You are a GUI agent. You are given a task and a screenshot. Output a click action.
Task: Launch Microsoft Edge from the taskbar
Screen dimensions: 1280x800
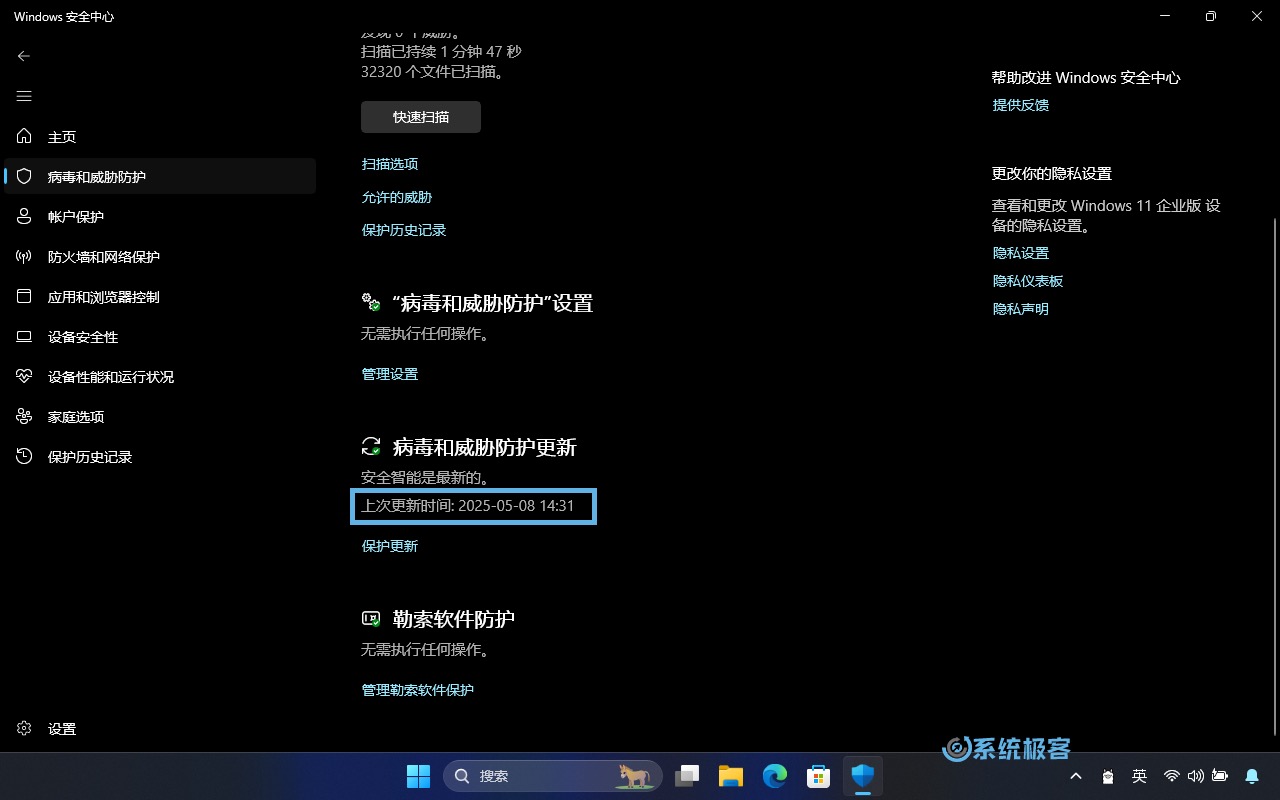pyautogui.click(x=775, y=776)
